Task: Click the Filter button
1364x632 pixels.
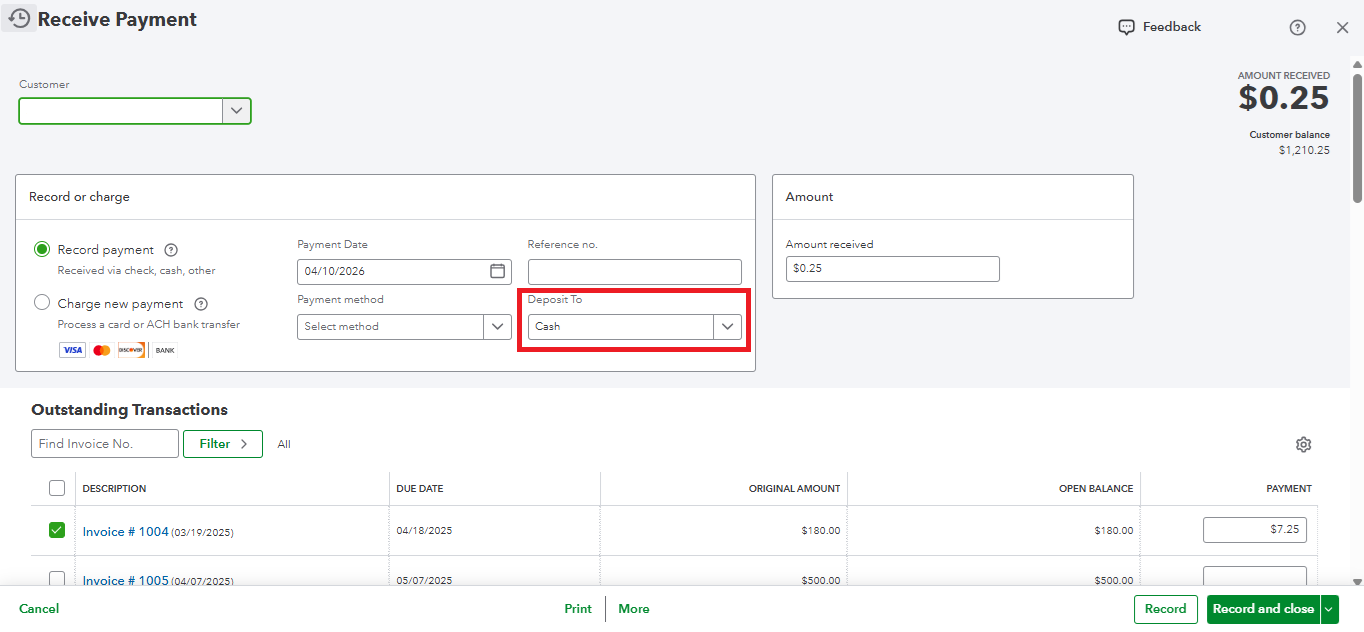Action: 222,444
